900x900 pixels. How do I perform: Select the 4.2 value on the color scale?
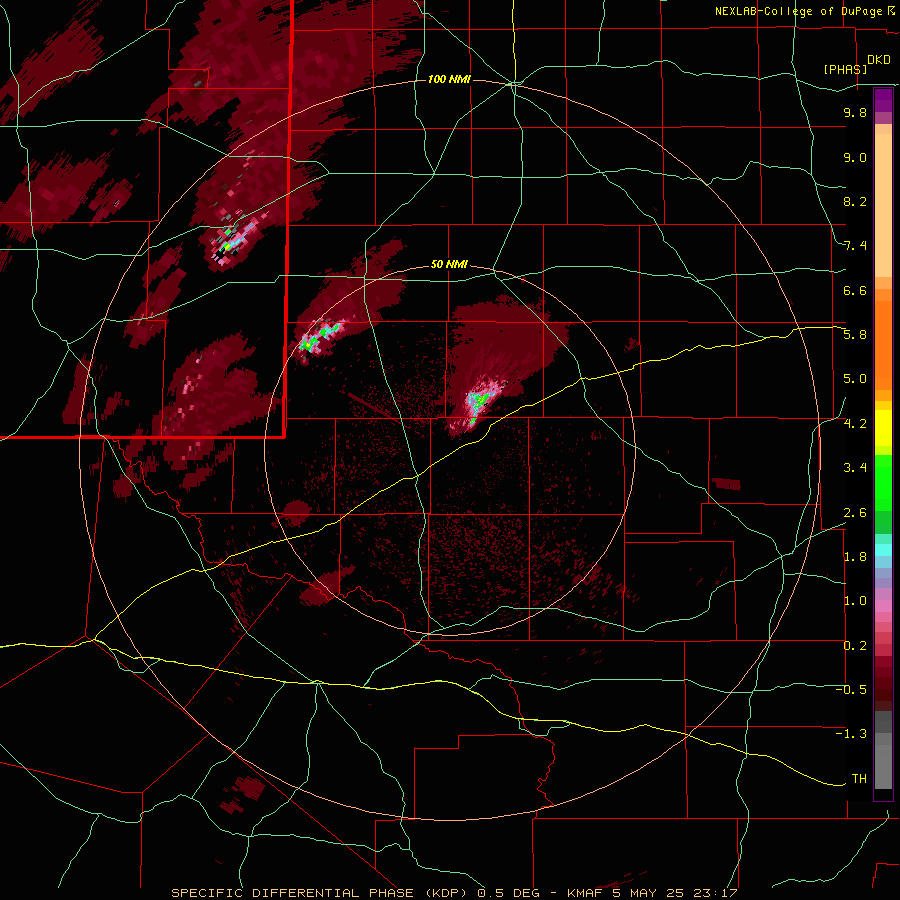coord(855,423)
